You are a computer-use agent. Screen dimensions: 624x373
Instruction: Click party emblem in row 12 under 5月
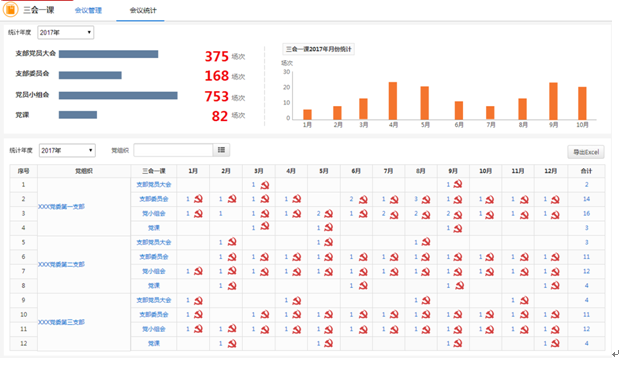(x=328, y=343)
